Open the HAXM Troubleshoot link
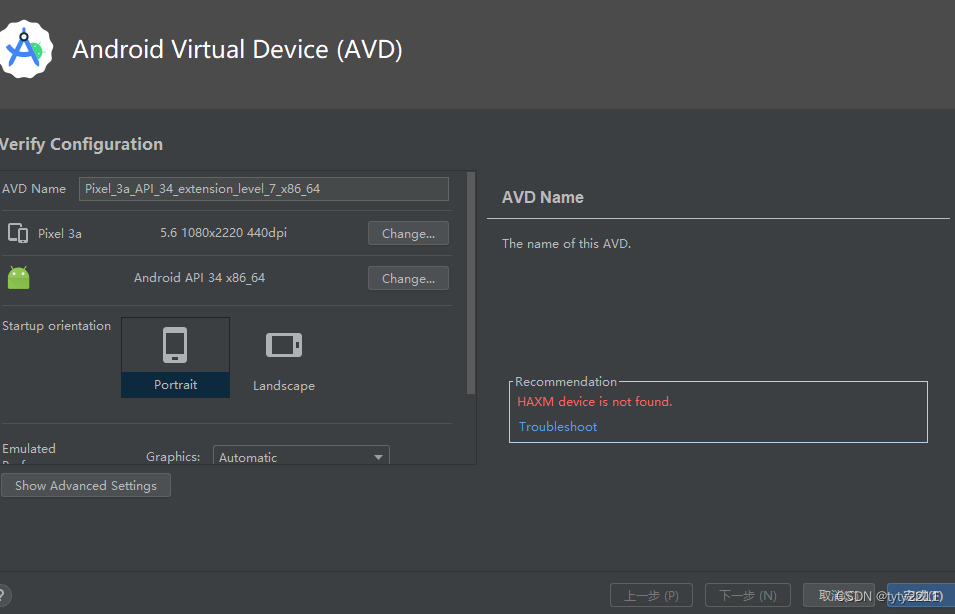The width and height of the screenshot is (955, 614). (x=558, y=426)
